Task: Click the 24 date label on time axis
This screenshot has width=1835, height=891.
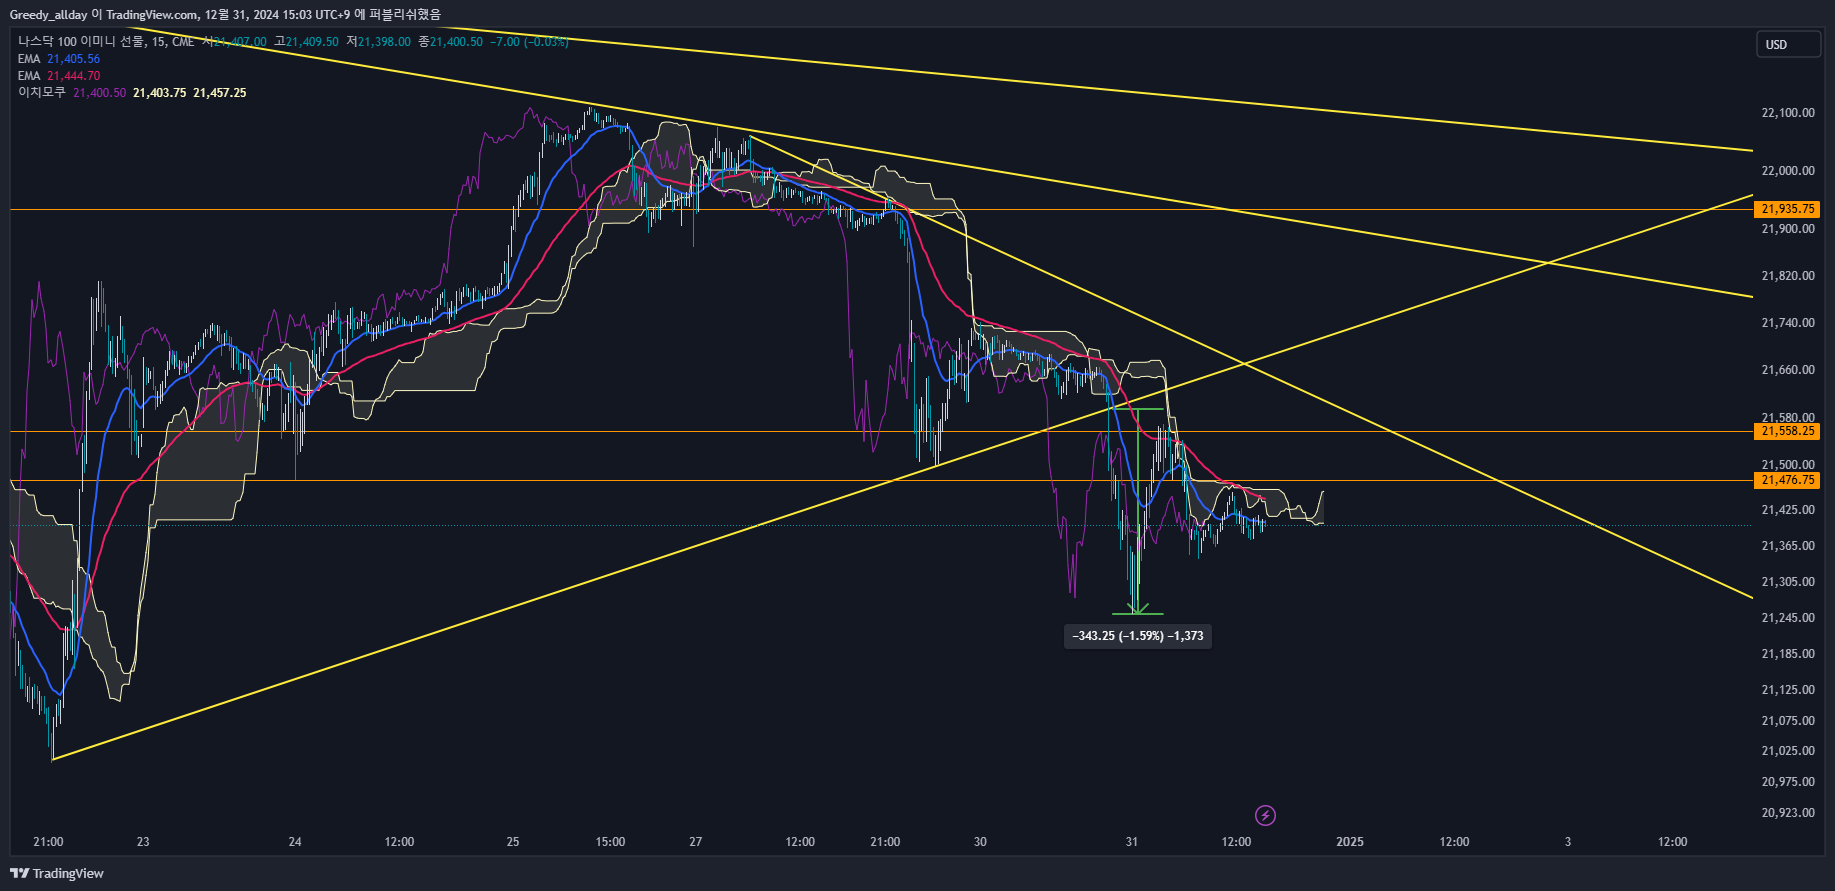Action: tap(295, 842)
